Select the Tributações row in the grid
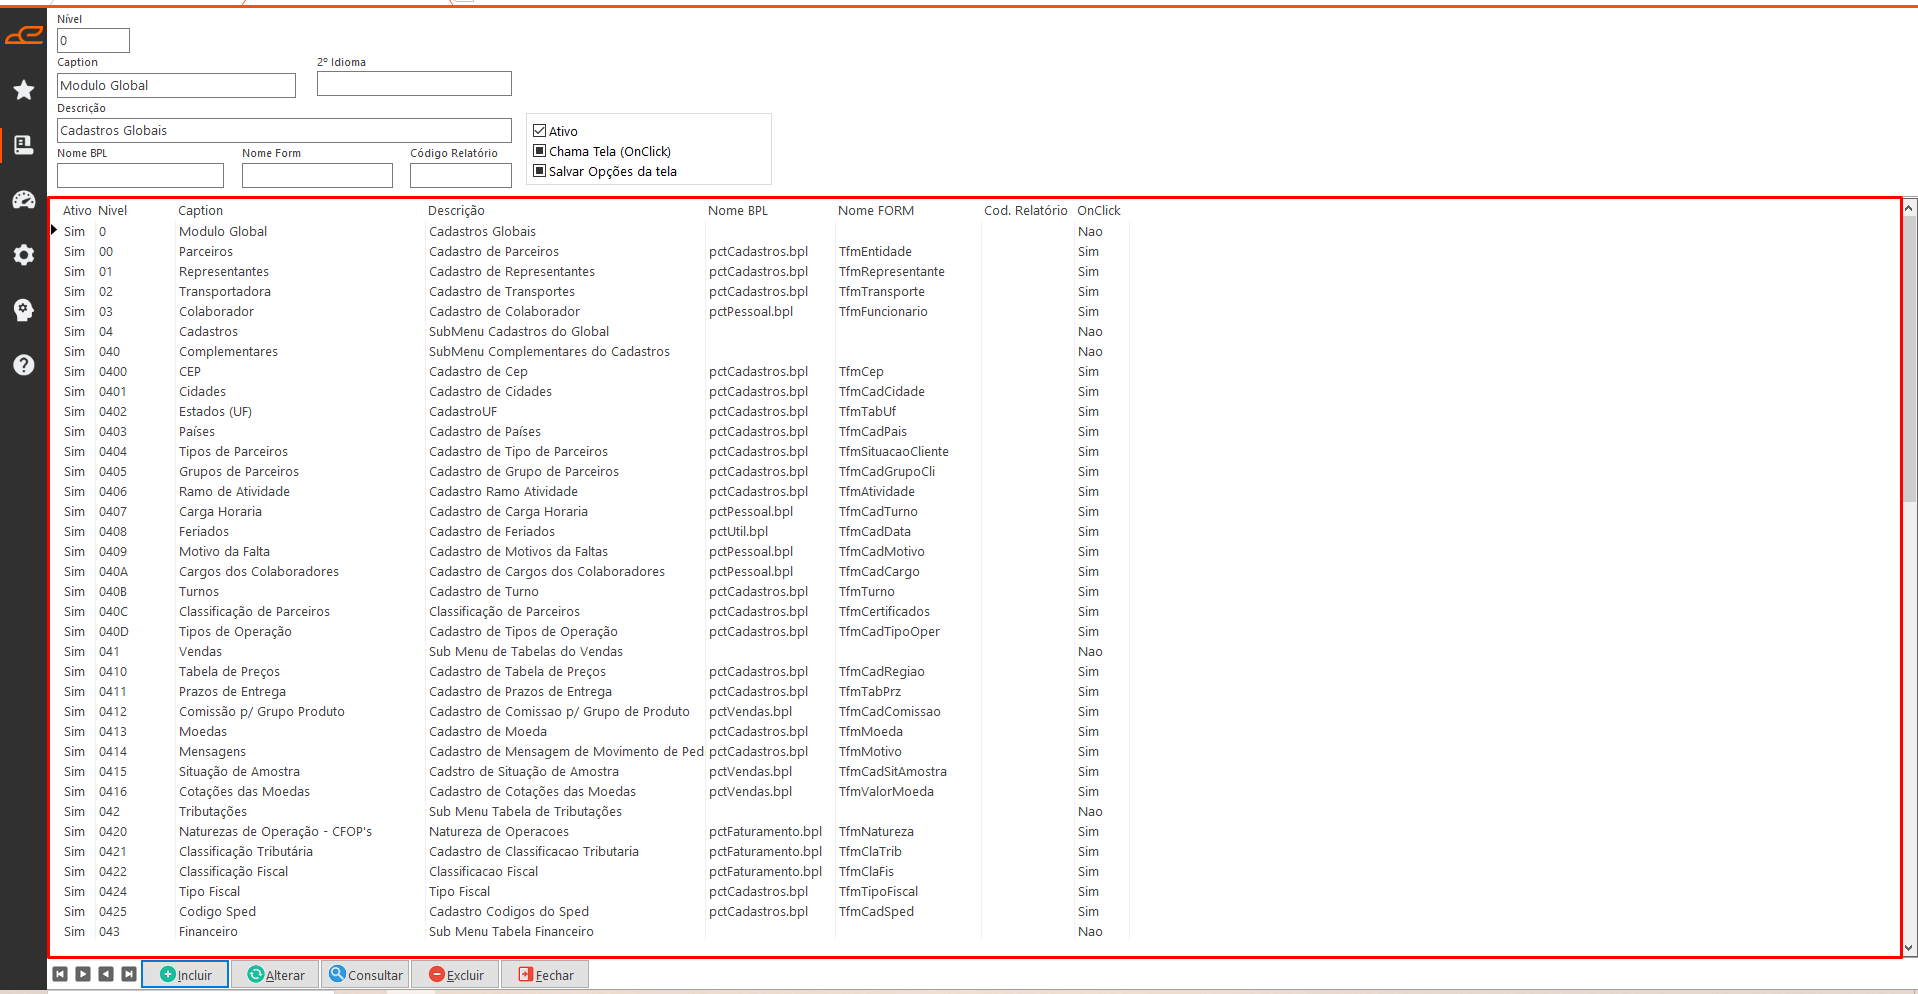Screen dimensions: 1918x994 point(213,812)
